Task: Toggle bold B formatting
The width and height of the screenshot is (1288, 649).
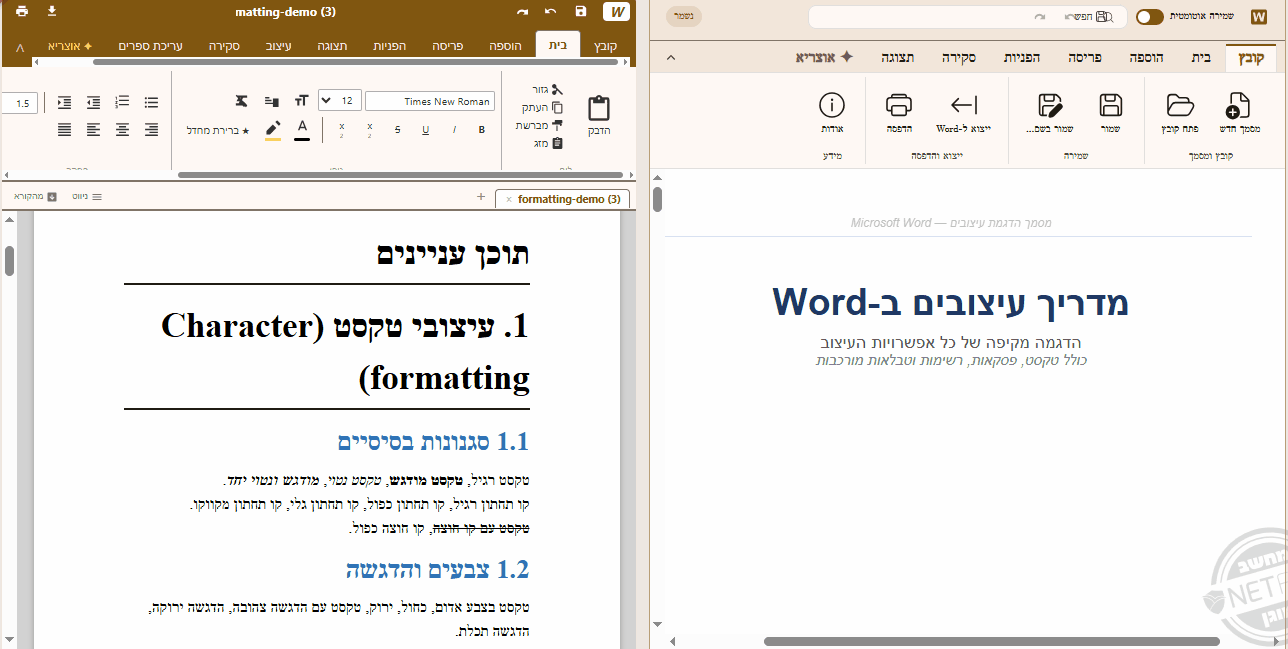Action: pyautogui.click(x=482, y=129)
